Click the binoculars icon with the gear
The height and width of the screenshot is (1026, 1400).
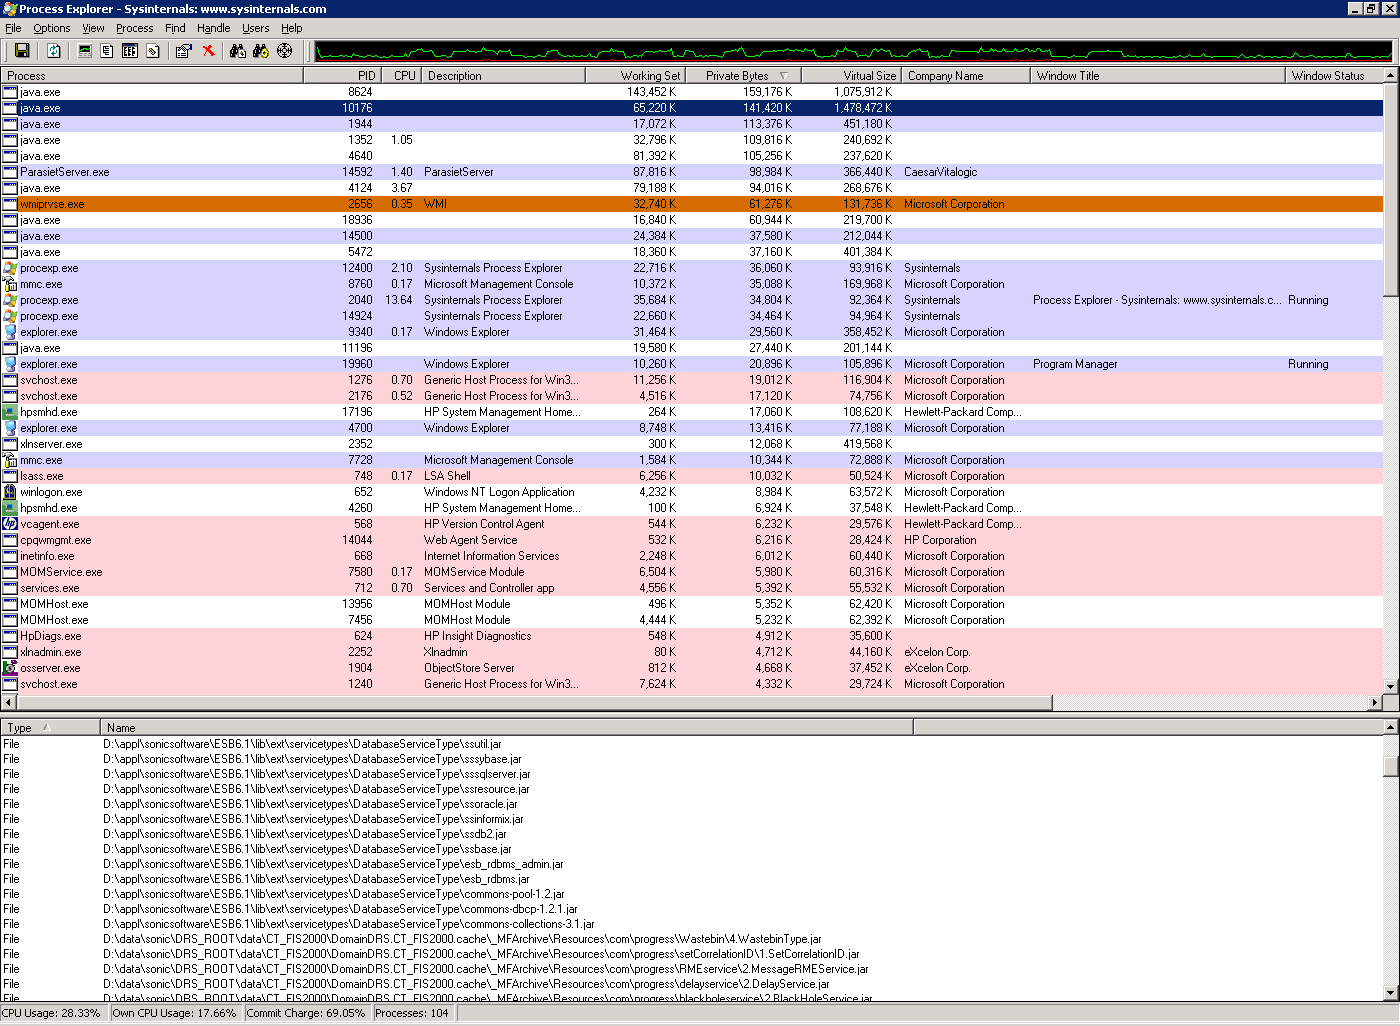point(261,51)
